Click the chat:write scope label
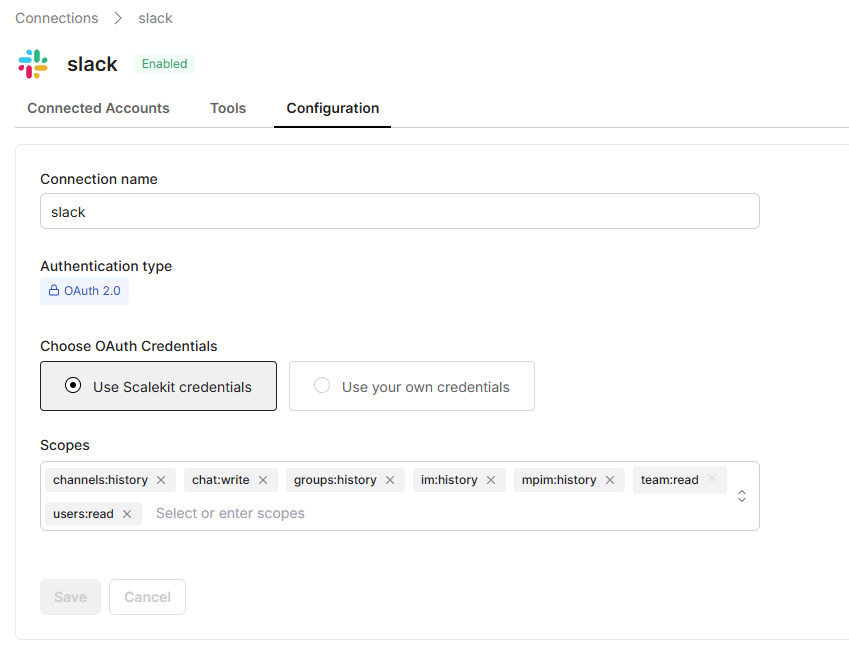The width and height of the screenshot is (849, 666). coord(221,480)
